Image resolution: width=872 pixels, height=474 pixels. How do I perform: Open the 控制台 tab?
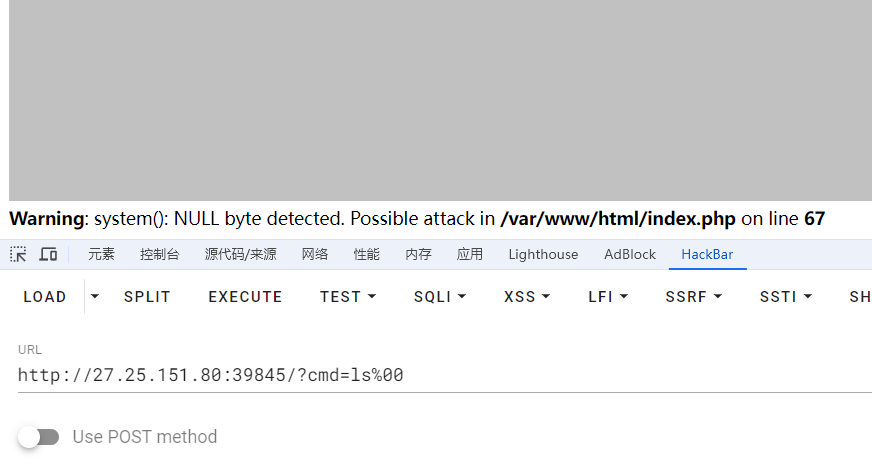(x=160, y=255)
